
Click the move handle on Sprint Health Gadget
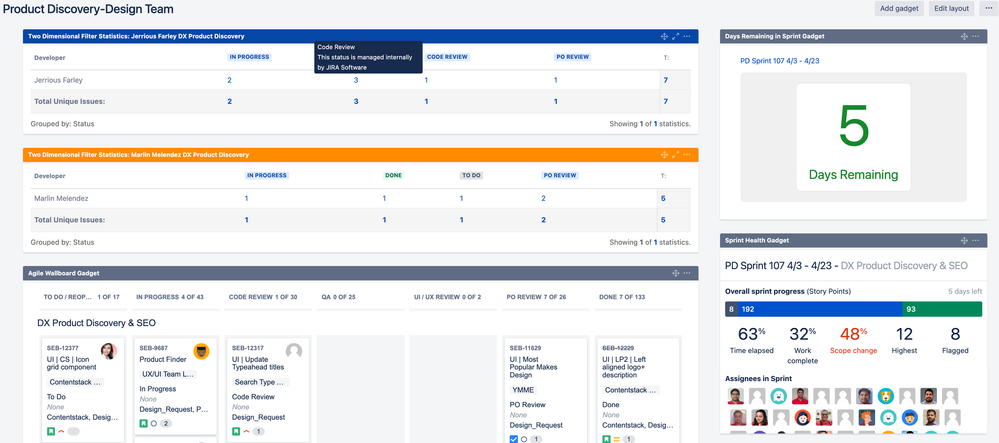(x=965, y=240)
